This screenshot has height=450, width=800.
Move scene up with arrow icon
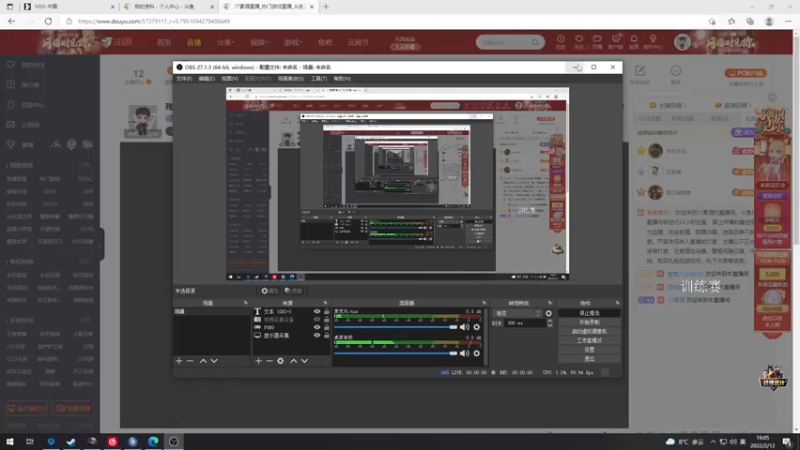click(203, 361)
